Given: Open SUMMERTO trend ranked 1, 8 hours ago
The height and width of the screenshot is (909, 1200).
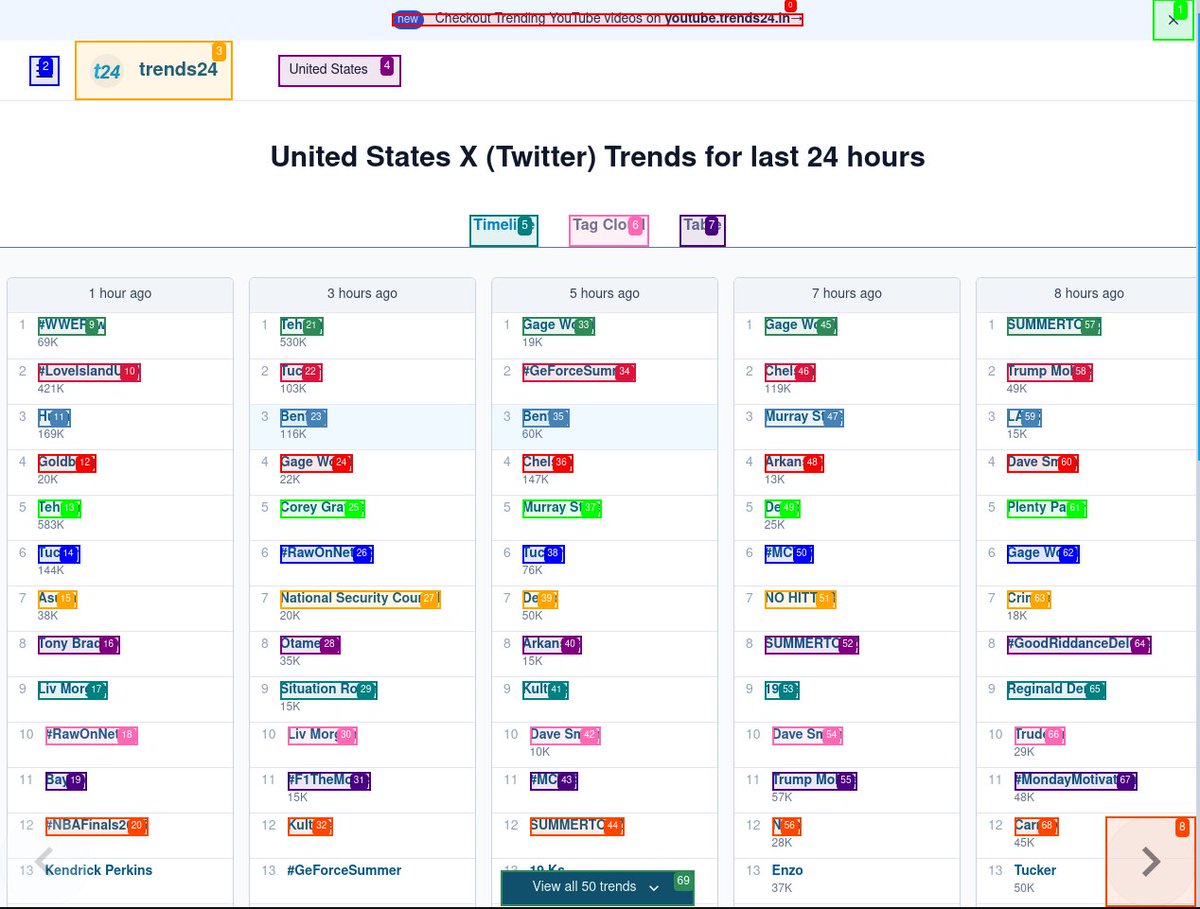Looking at the screenshot, I should coord(1053,325).
